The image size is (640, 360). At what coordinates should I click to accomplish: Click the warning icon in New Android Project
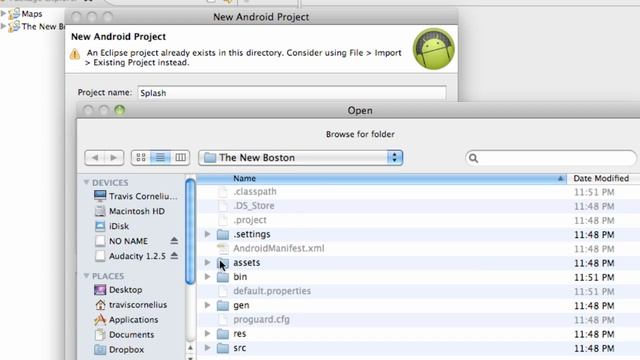tap(75, 54)
